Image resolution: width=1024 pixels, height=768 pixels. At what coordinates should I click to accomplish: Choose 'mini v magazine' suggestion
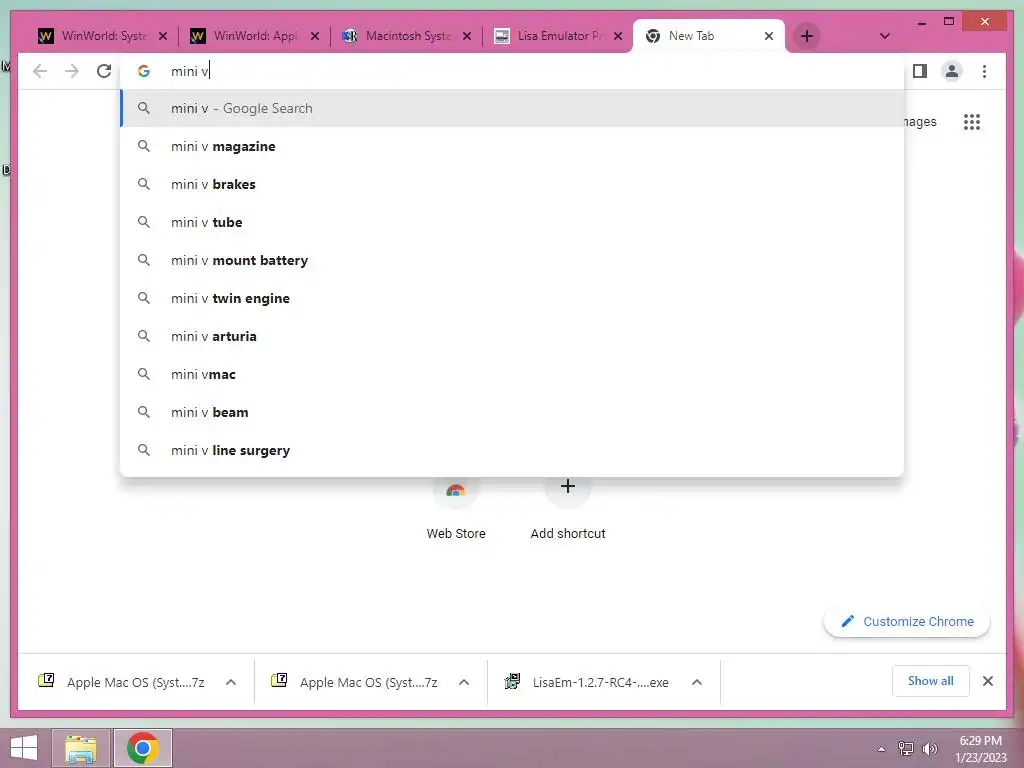512,146
